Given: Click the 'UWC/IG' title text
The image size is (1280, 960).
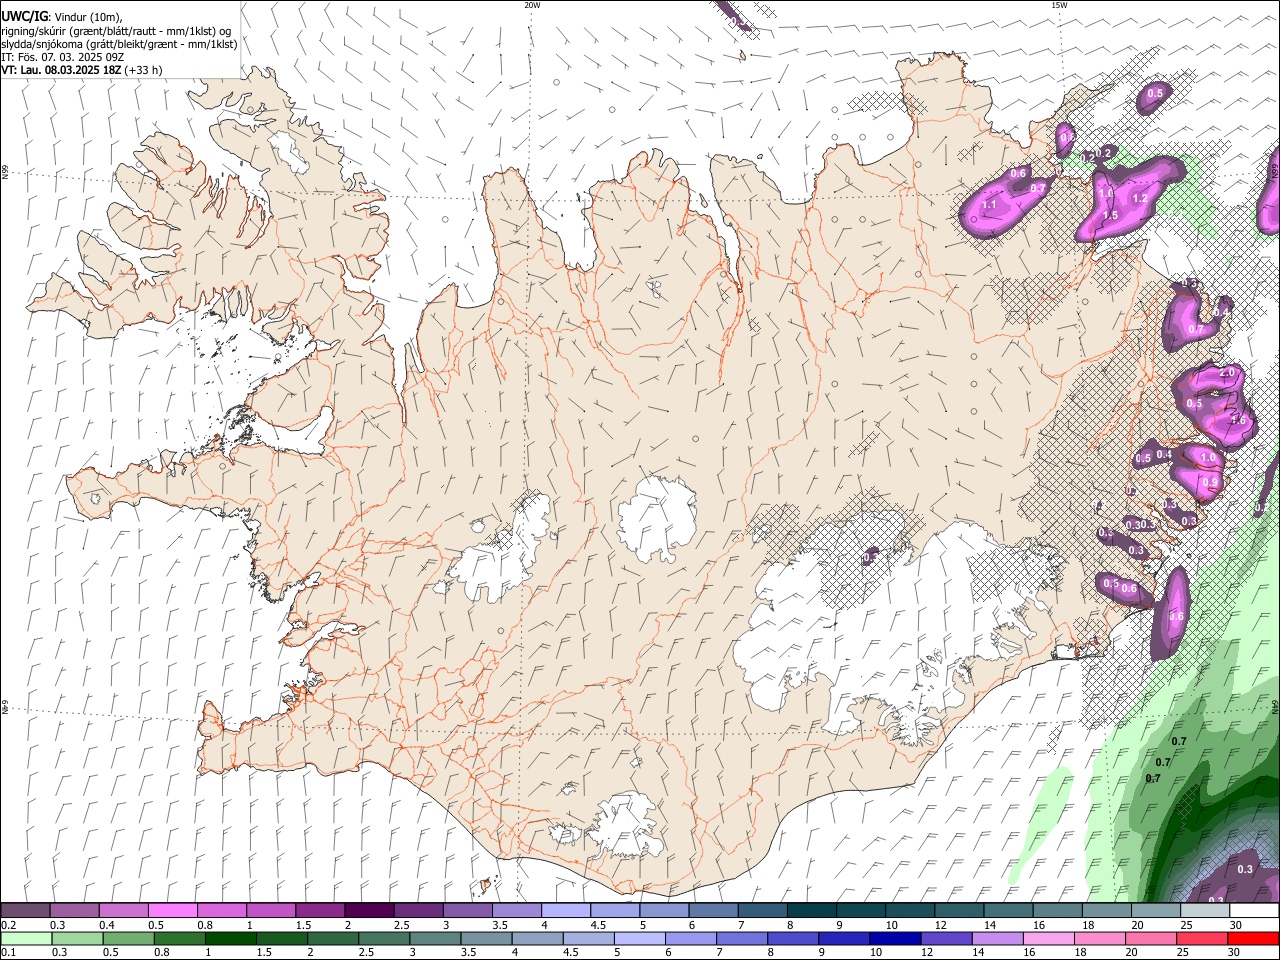Looking at the screenshot, I should tap(24, 17).
